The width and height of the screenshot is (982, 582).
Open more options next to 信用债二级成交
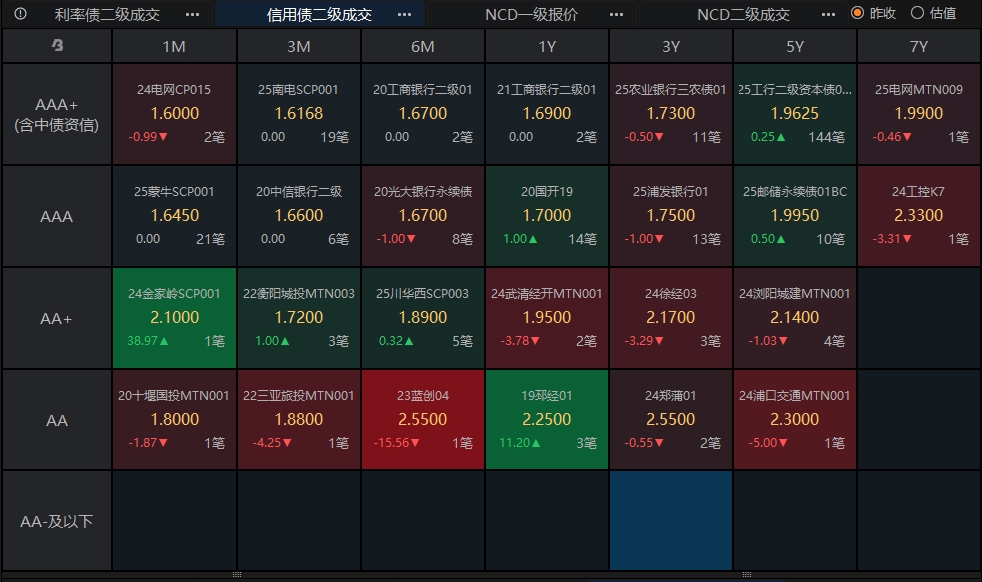[x=405, y=14]
